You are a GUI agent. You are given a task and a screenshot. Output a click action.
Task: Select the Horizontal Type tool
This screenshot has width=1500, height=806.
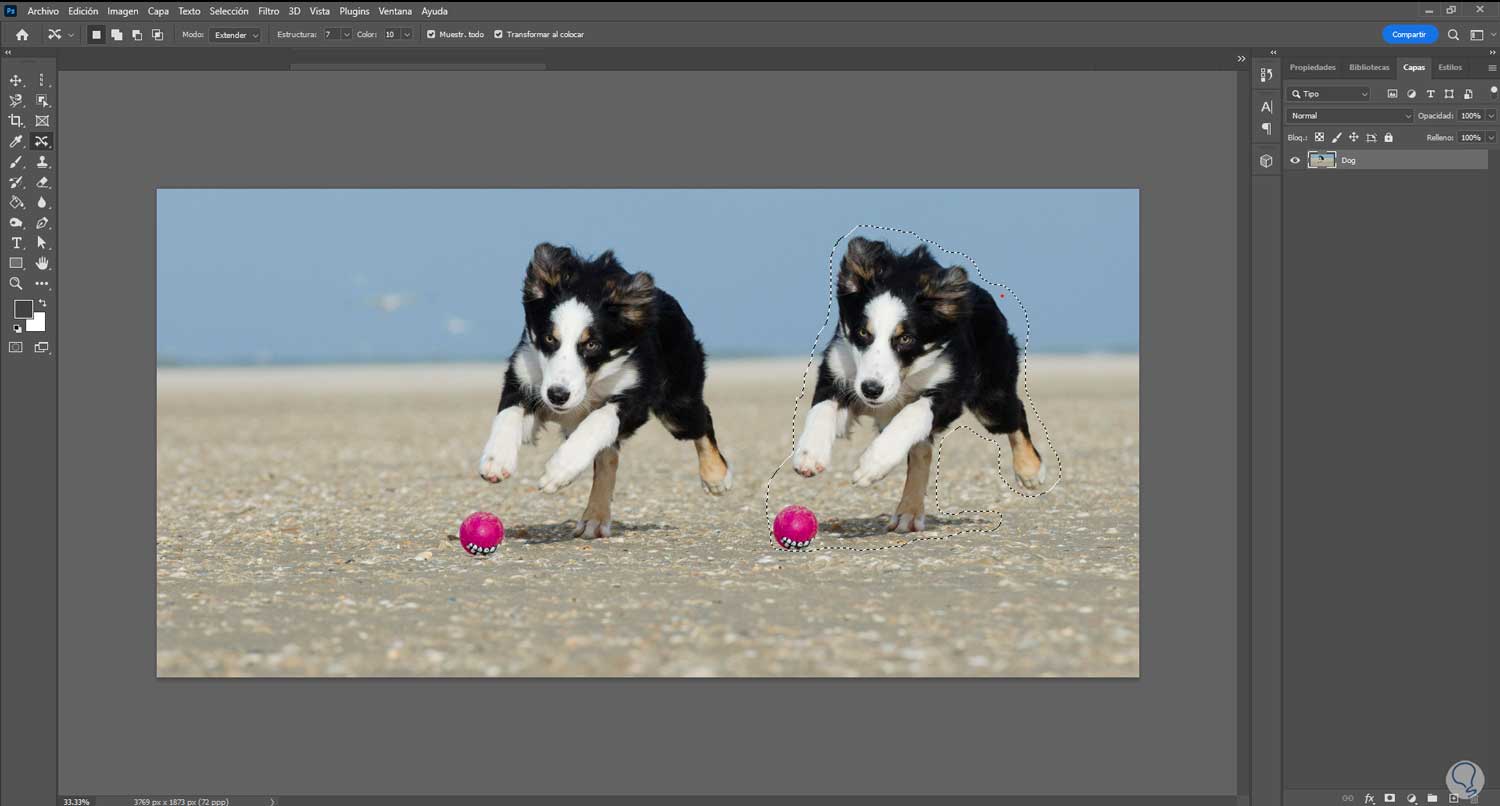click(x=16, y=243)
